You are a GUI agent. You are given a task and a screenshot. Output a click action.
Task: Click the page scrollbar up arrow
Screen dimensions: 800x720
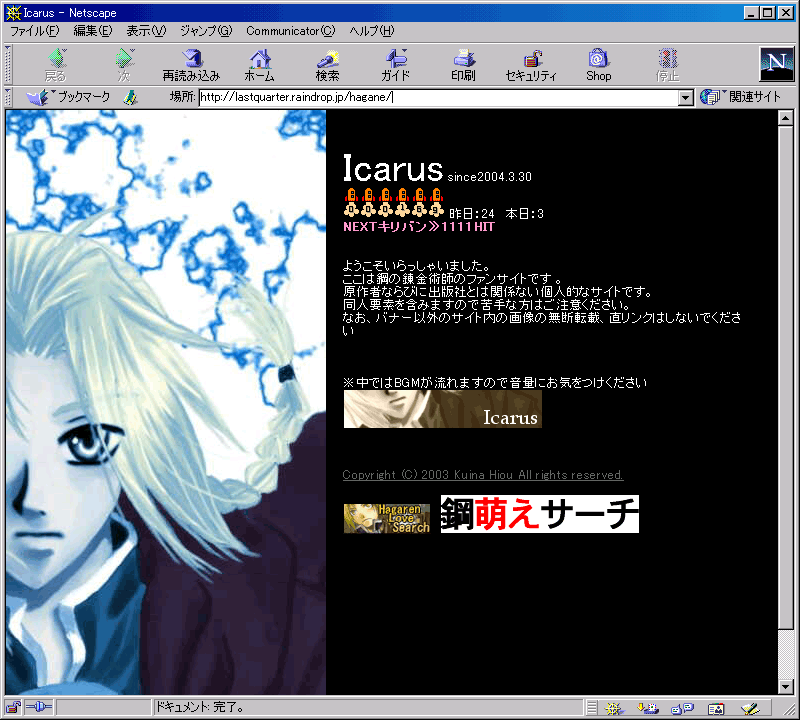point(786,118)
